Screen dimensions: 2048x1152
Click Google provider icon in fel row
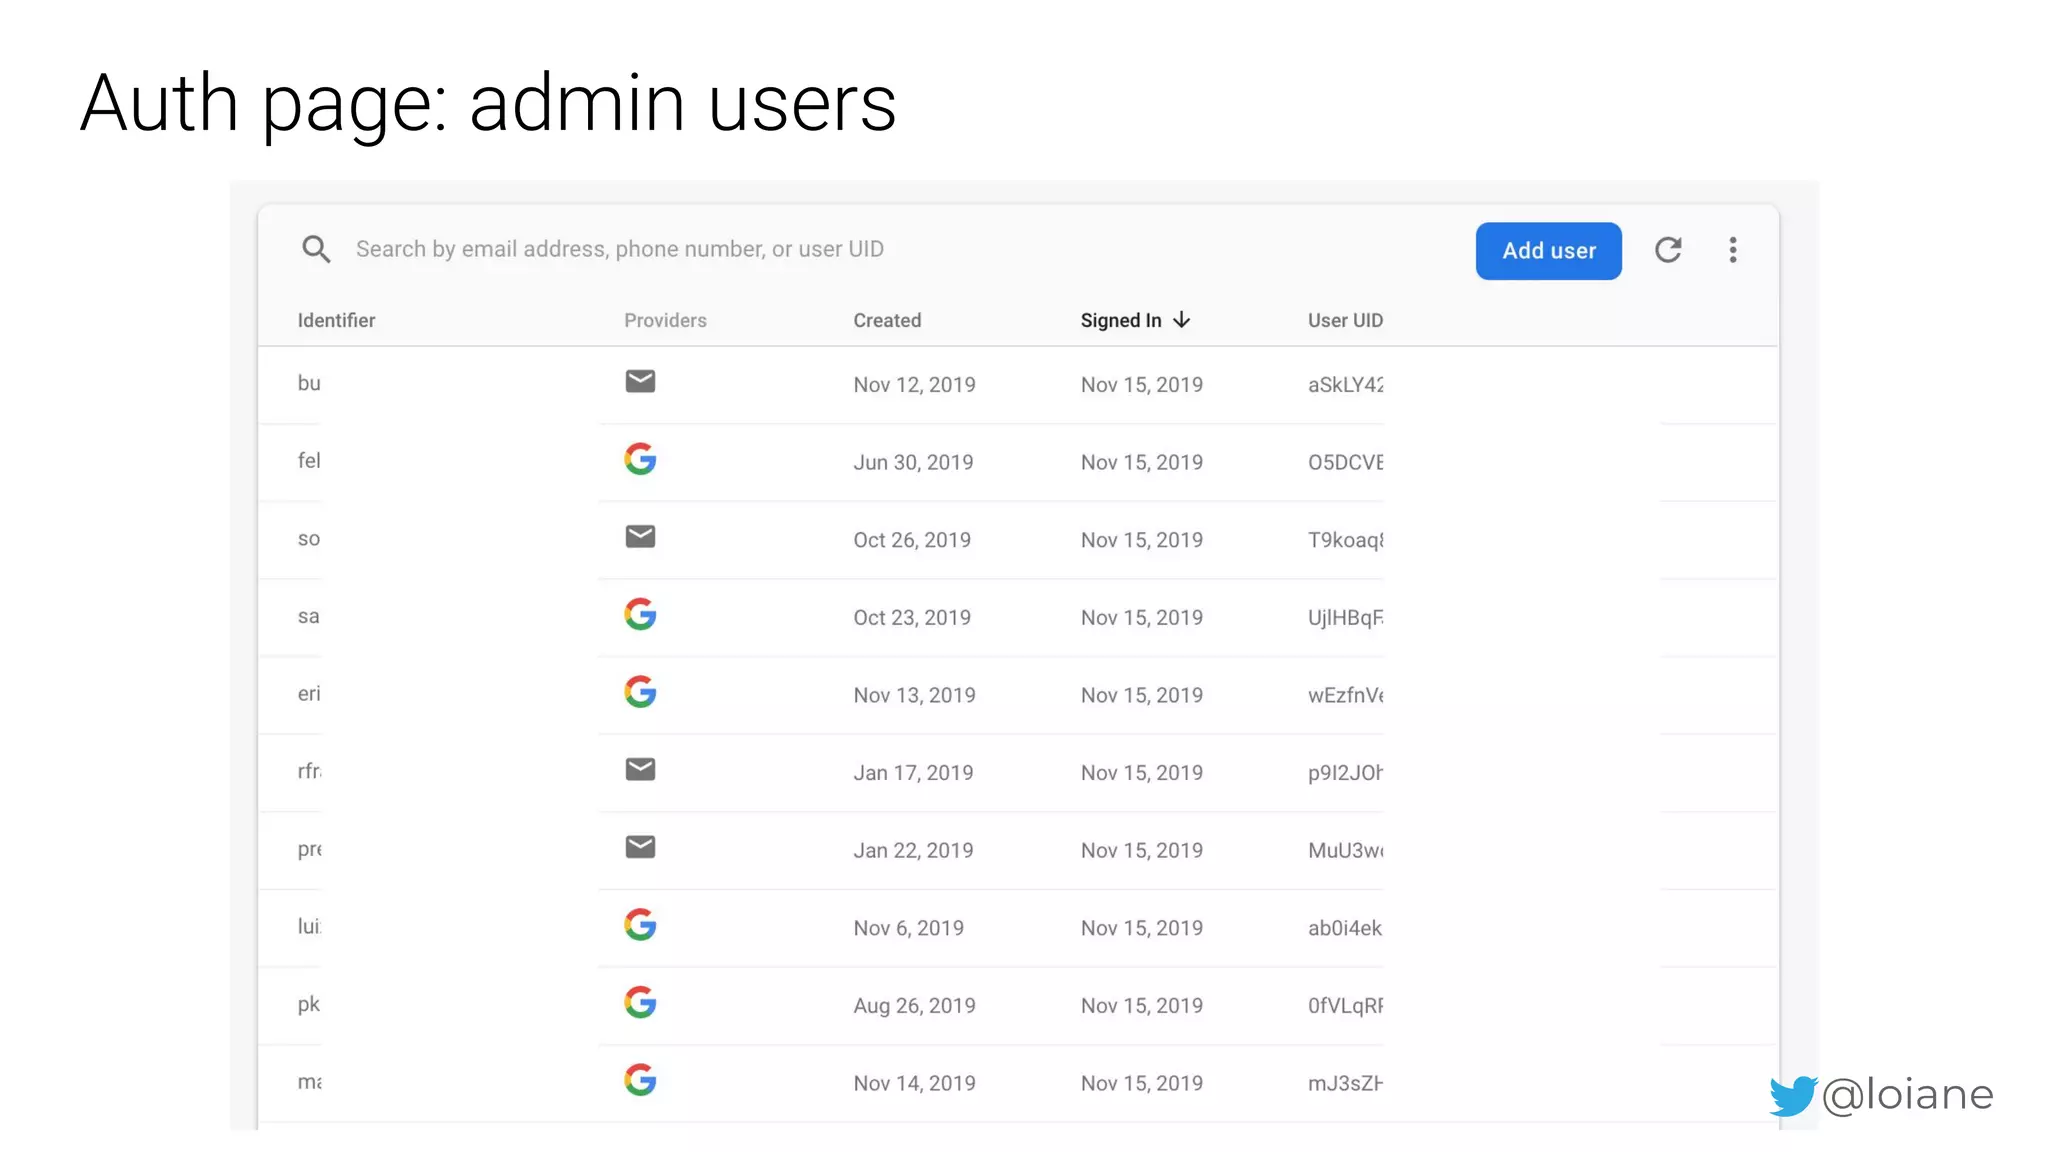[640, 459]
